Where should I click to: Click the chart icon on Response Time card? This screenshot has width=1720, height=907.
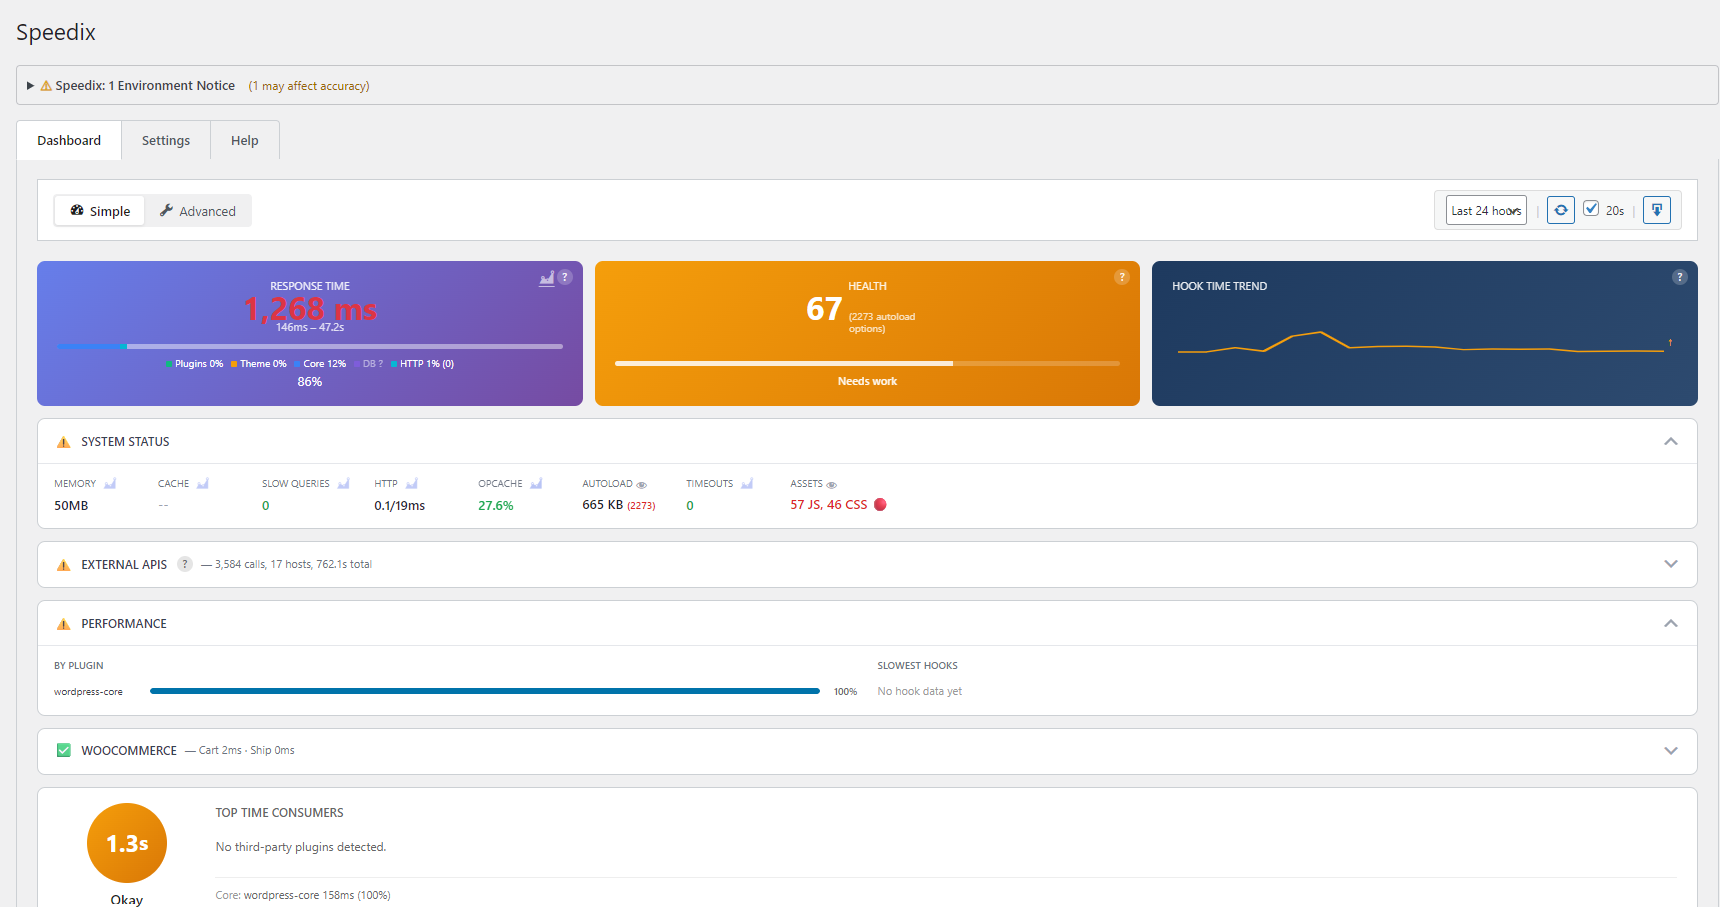click(546, 277)
